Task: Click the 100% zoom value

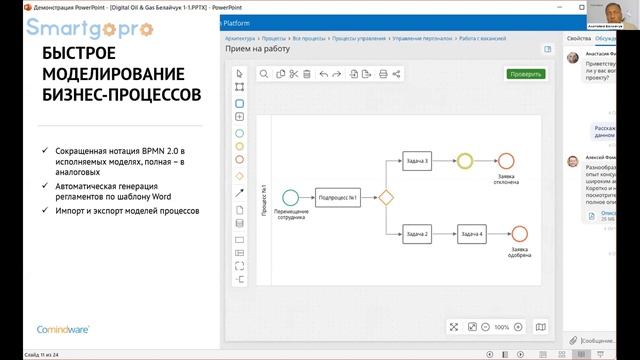Action: point(502,327)
